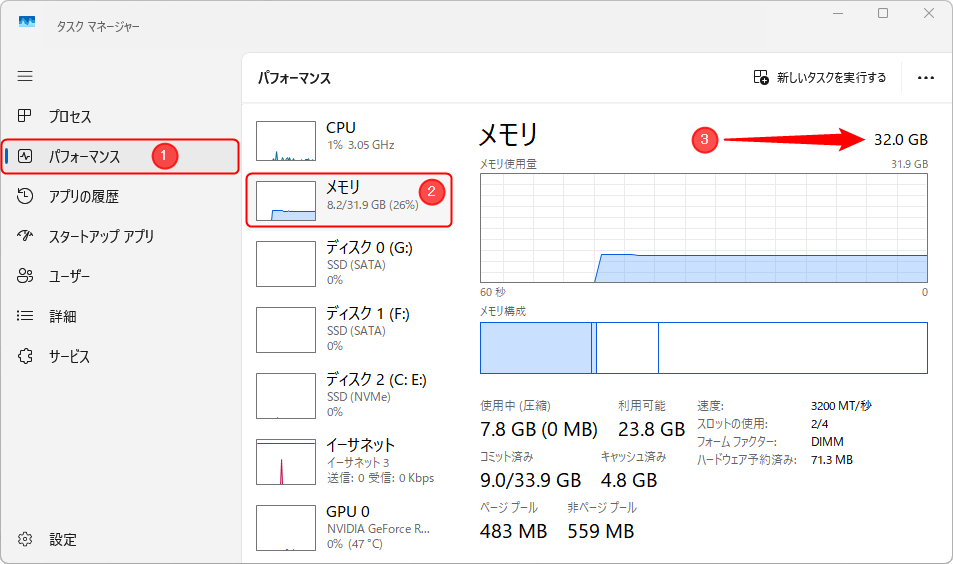Click the memory composition bar
953x564 pixels.
click(703, 348)
